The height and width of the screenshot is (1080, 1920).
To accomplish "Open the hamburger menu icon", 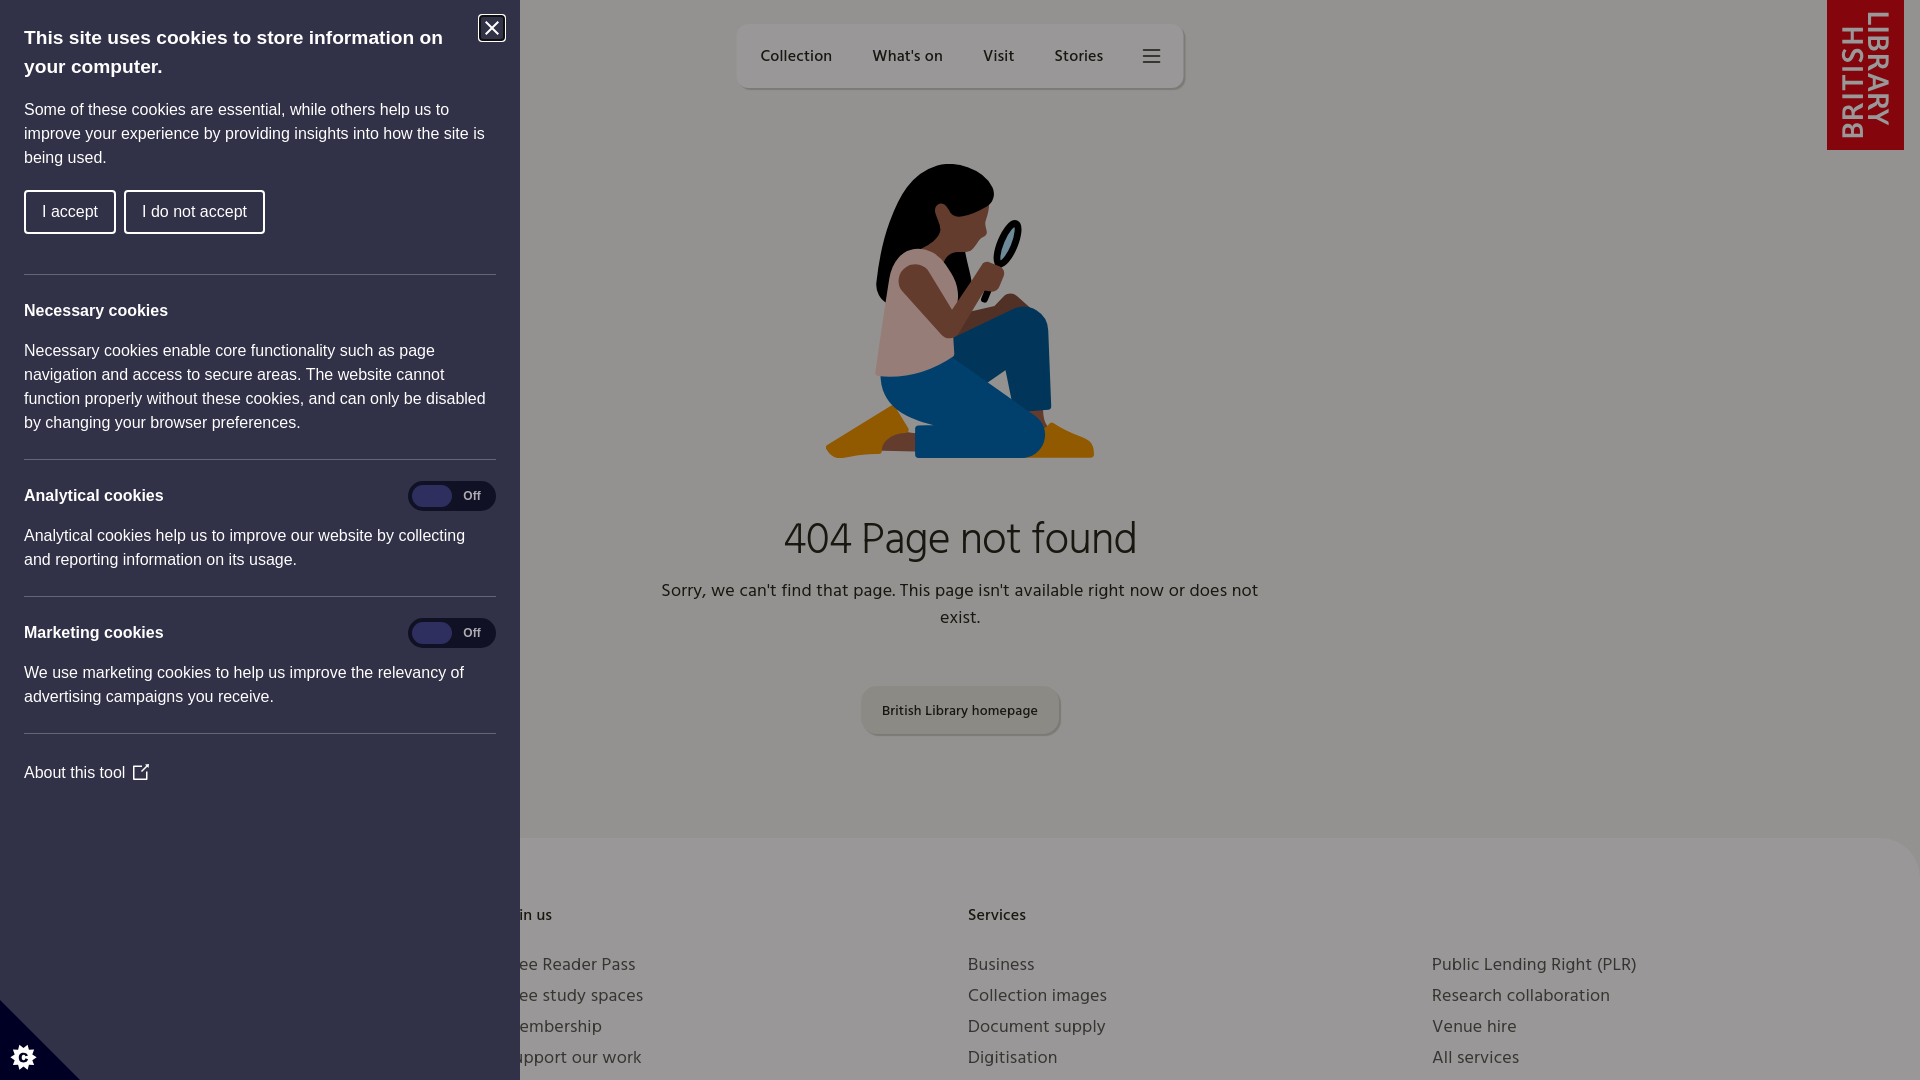I will click(1152, 56).
